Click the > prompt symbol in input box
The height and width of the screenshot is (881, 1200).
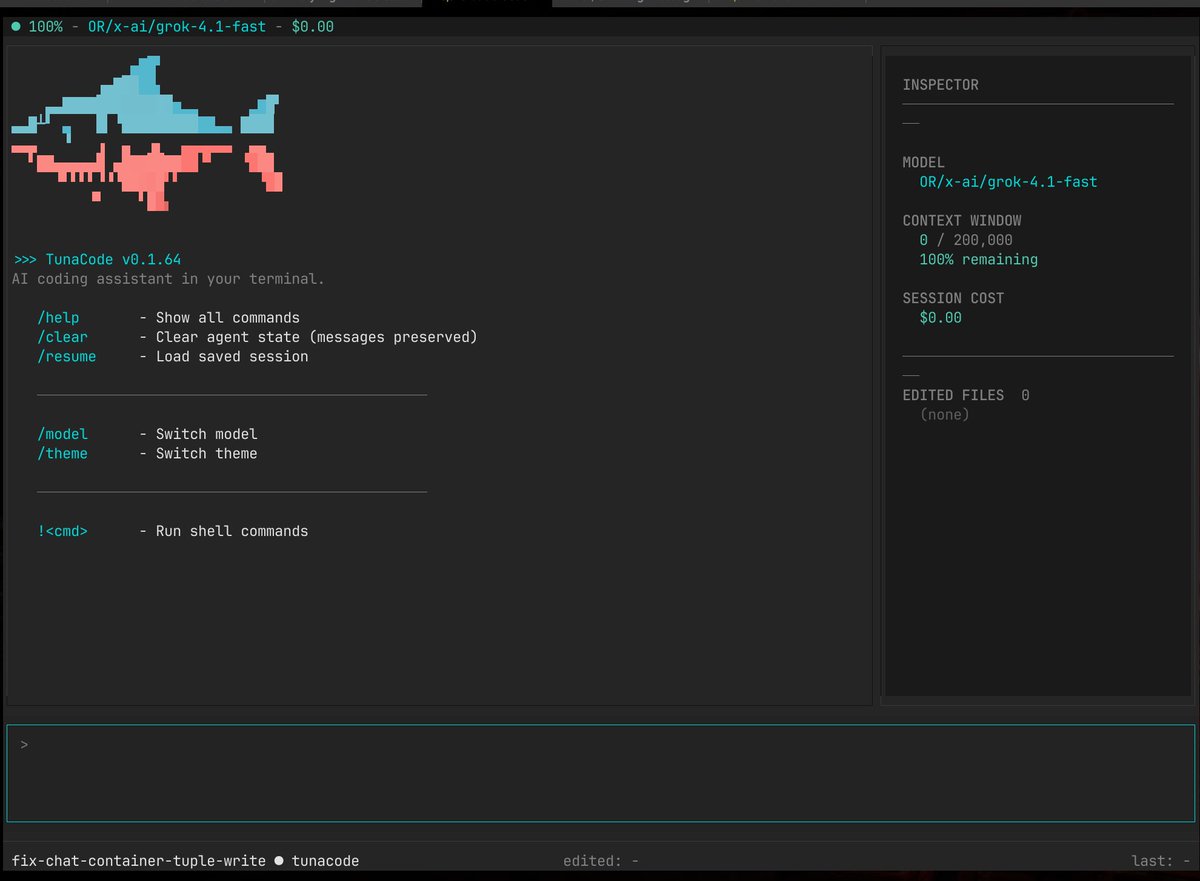(24, 744)
